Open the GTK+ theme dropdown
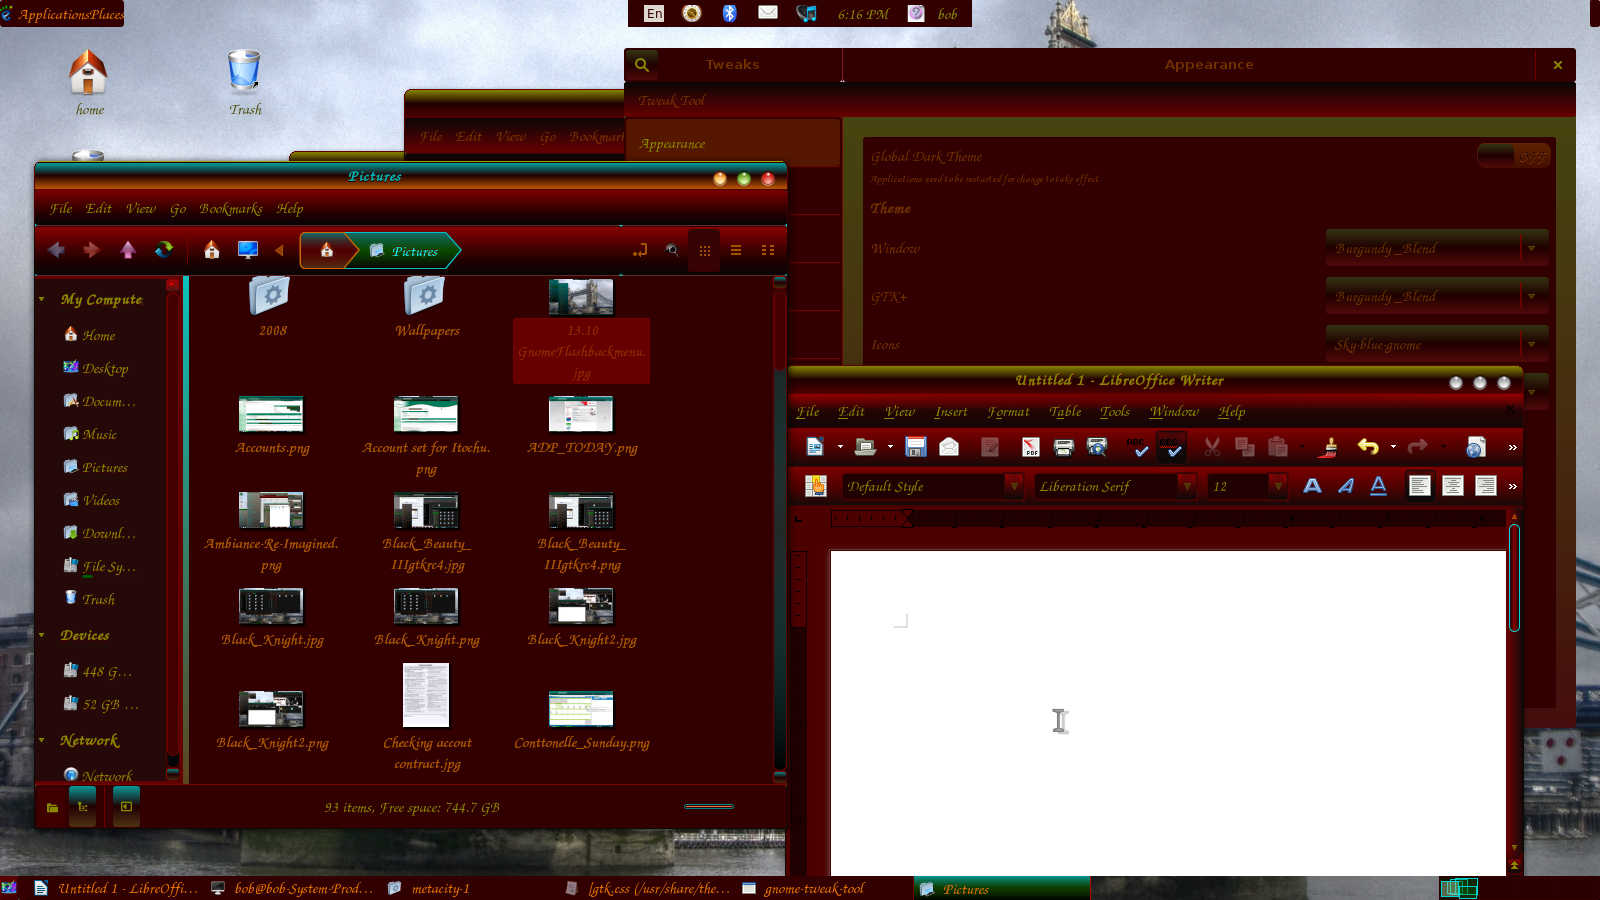This screenshot has height=900, width=1600. [x=1437, y=296]
